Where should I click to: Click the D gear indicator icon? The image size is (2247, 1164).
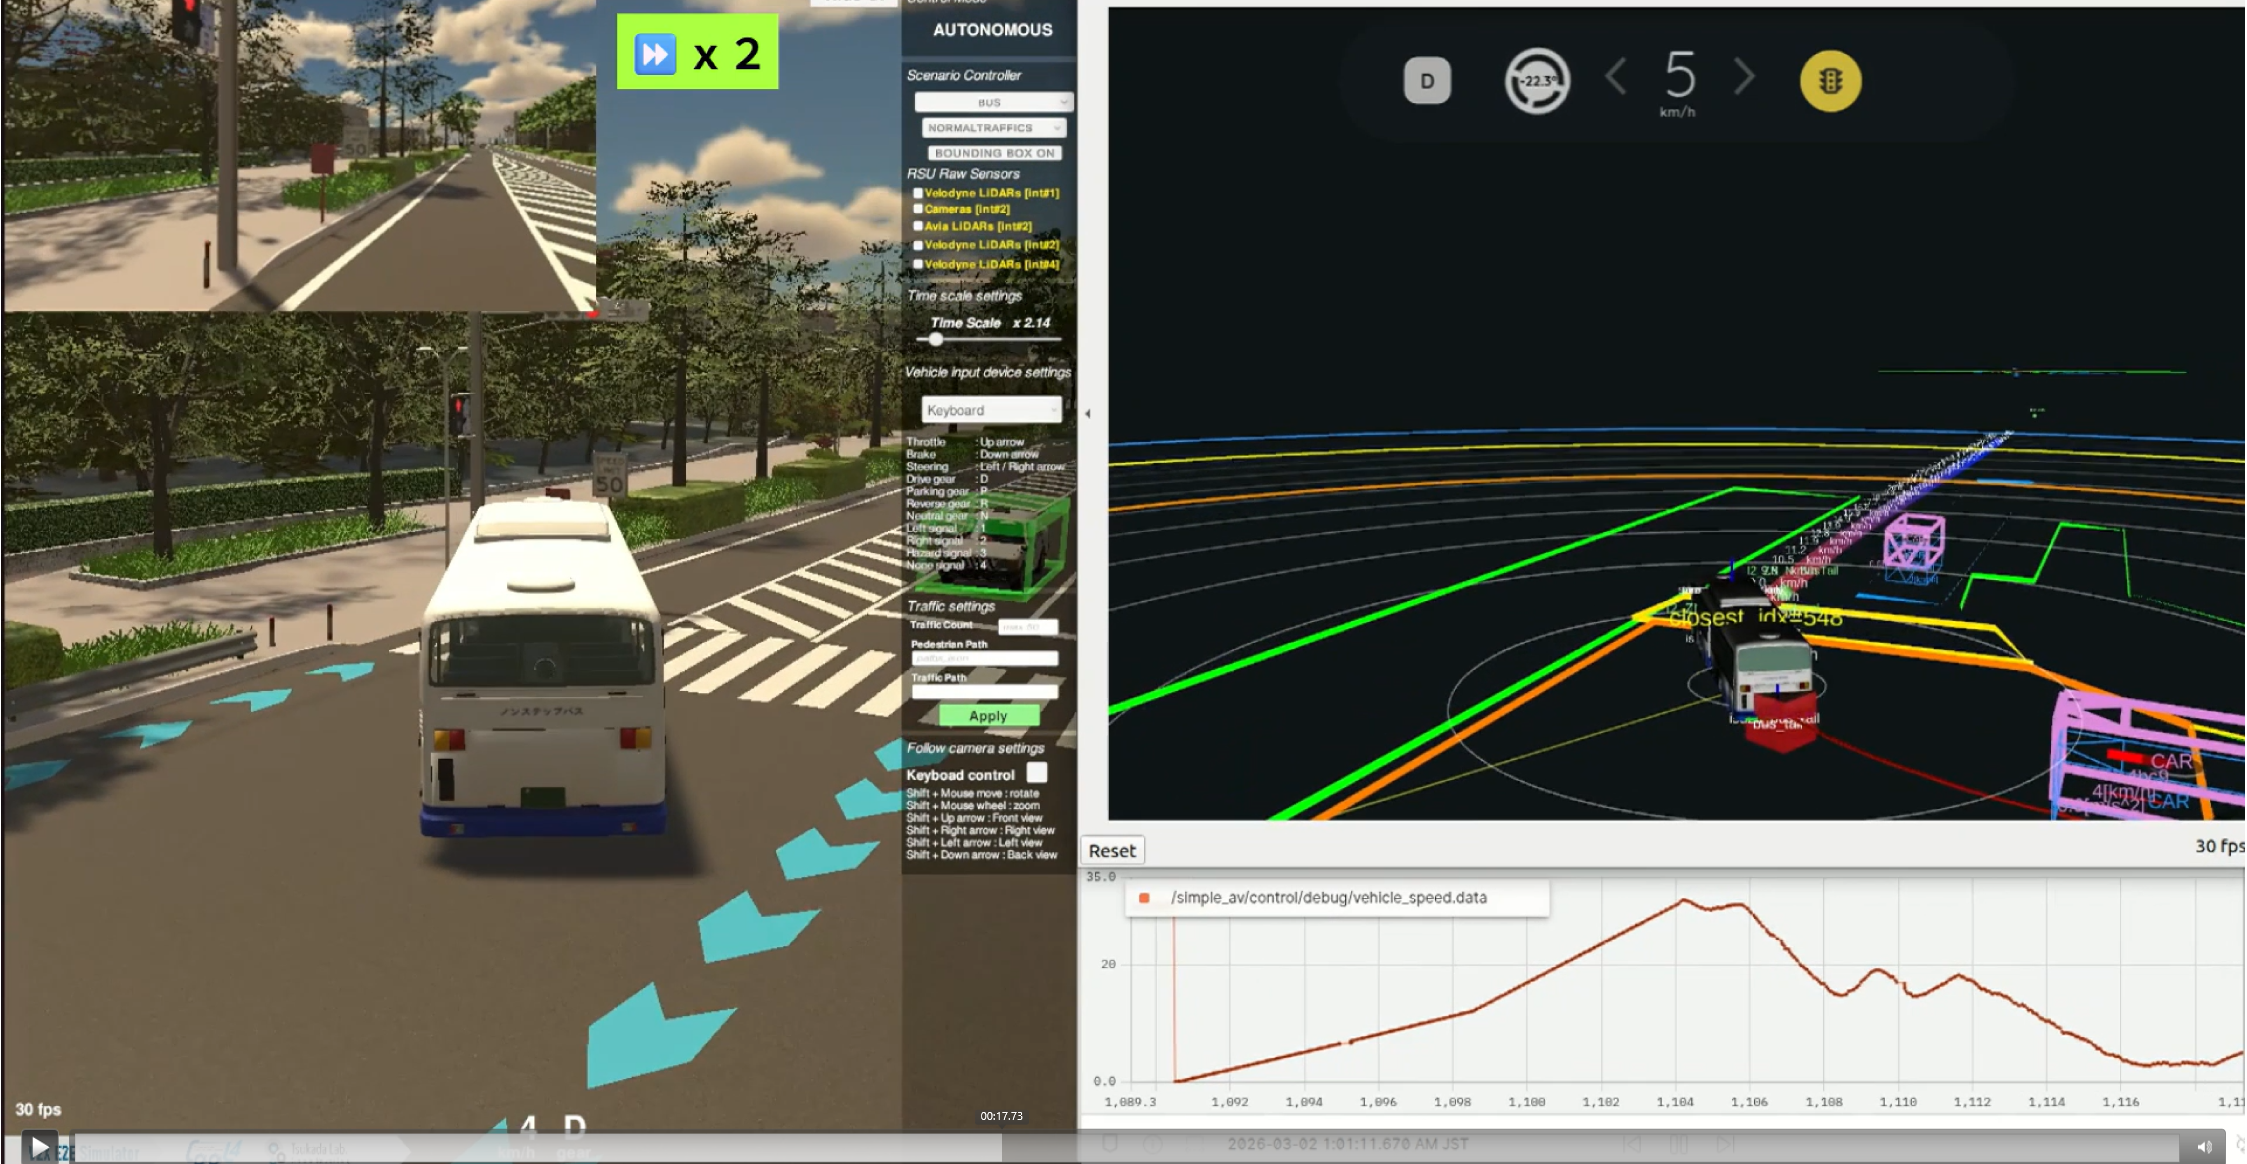pyautogui.click(x=1427, y=81)
